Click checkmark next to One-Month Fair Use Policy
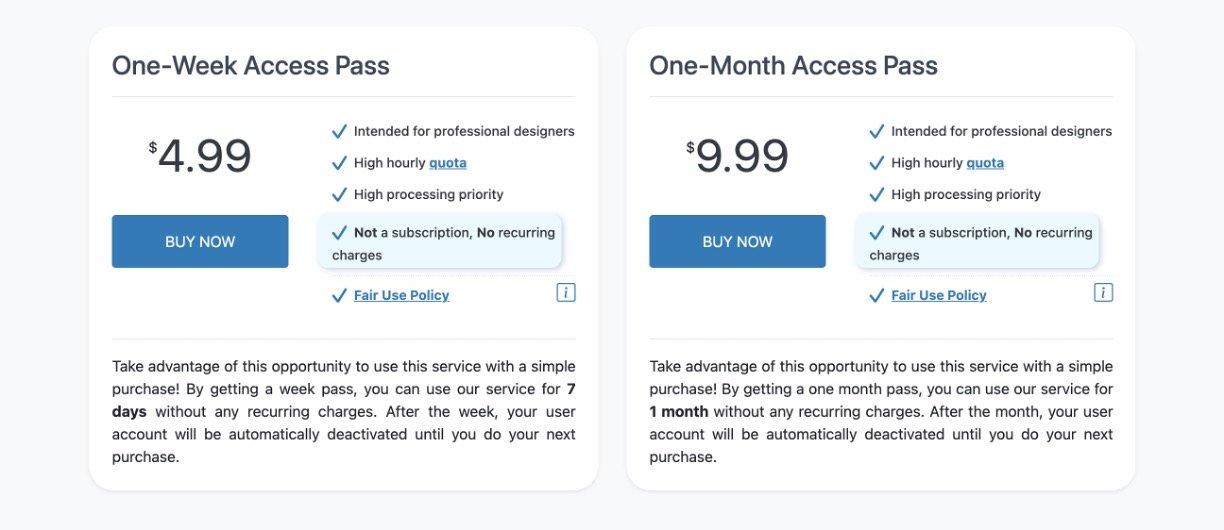 [x=876, y=295]
